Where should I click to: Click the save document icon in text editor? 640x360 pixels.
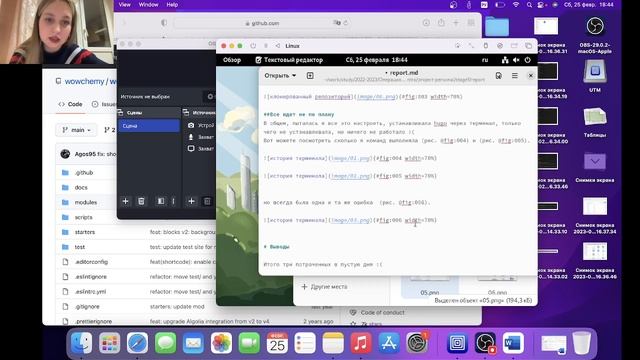pos(498,76)
